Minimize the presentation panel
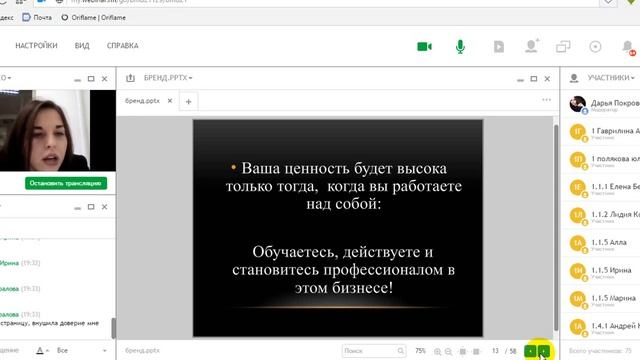The image size is (640, 360). pyautogui.click(x=520, y=80)
